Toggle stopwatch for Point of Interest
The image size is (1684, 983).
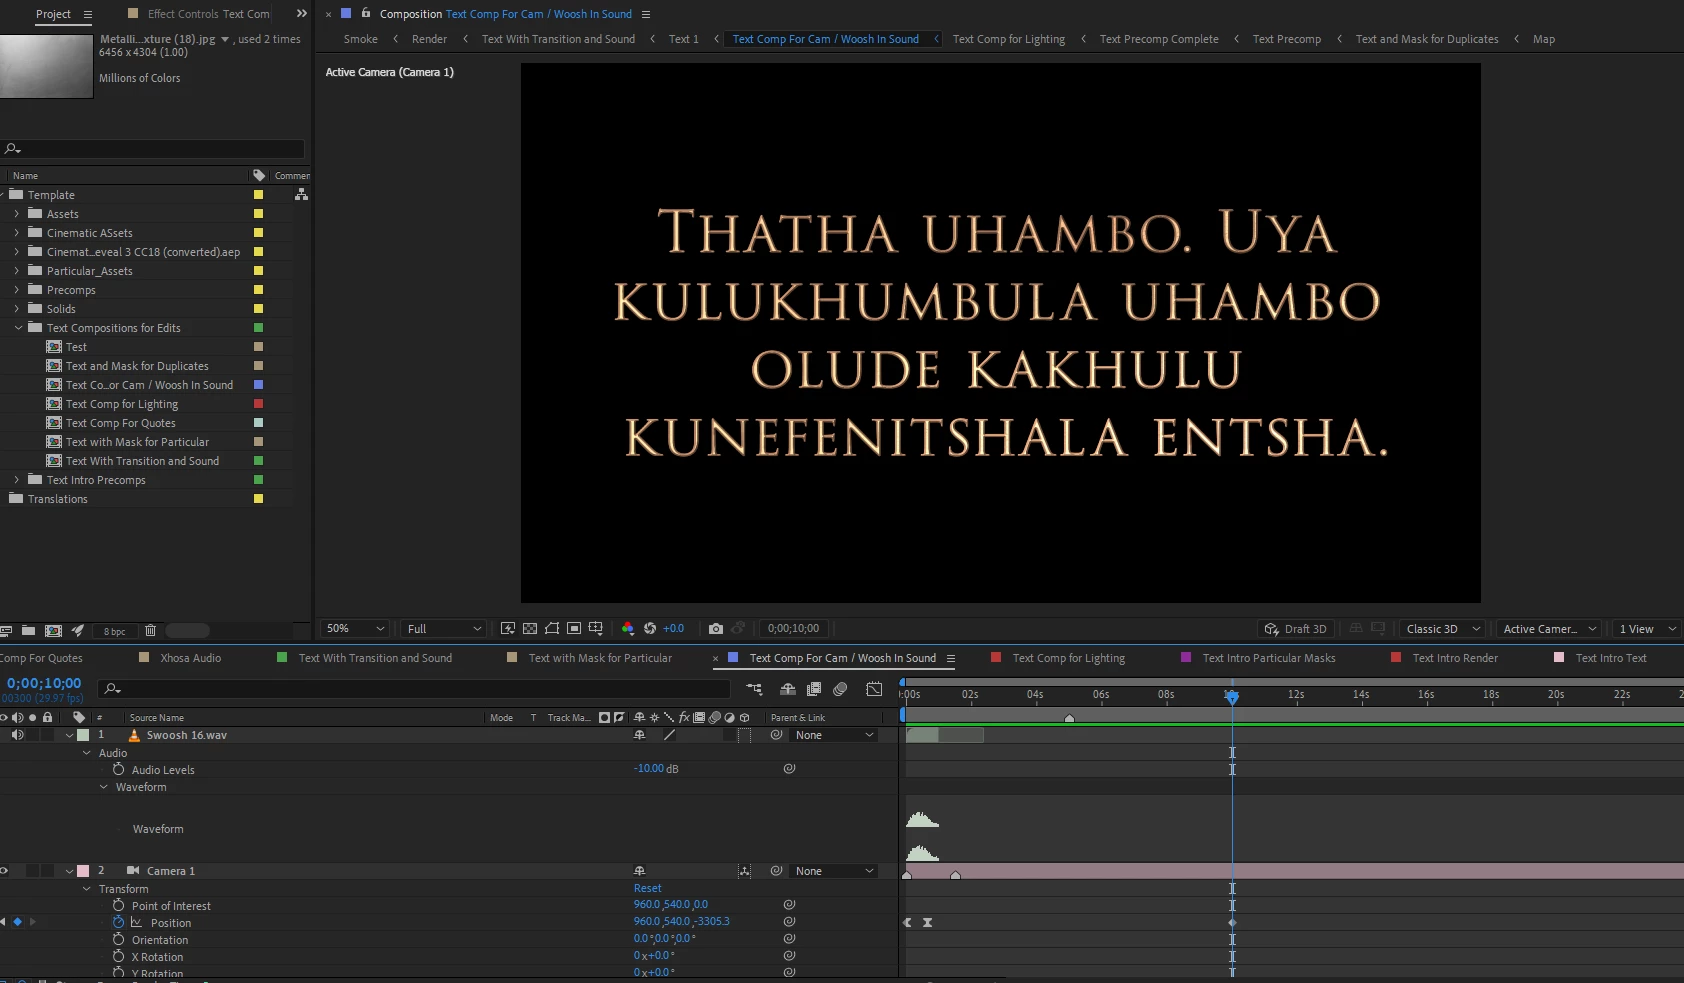point(118,905)
